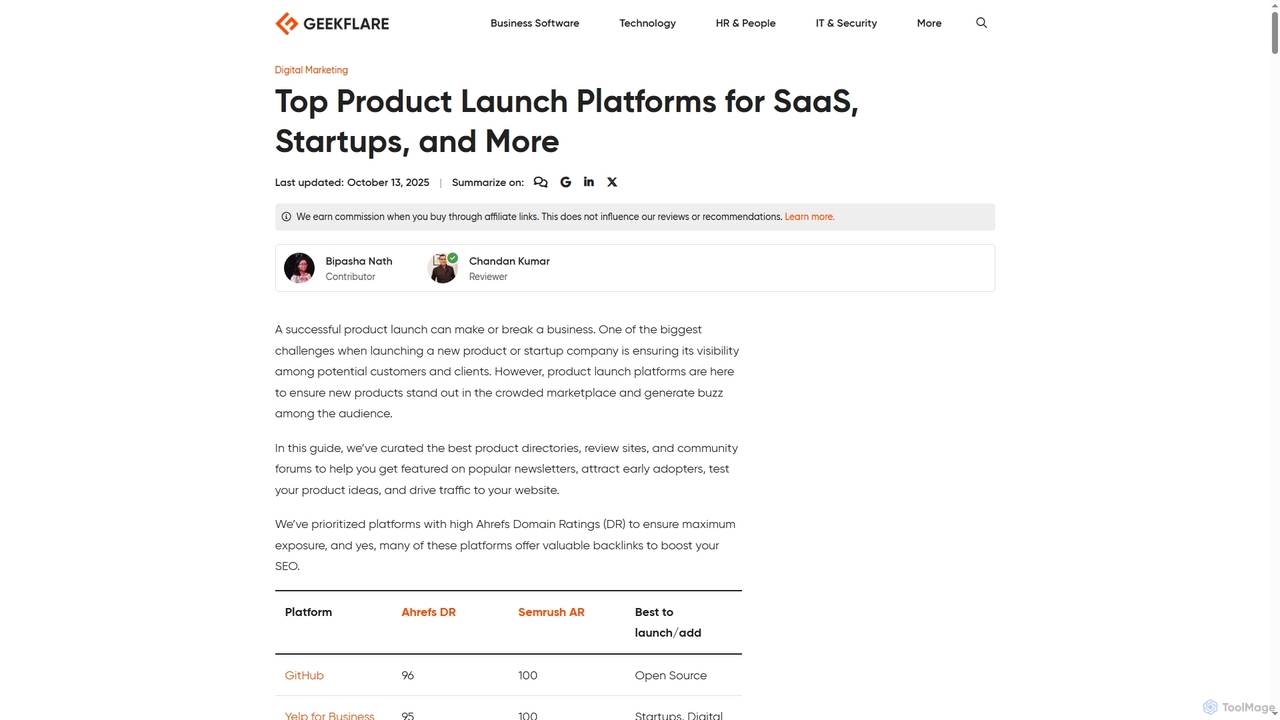The height and width of the screenshot is (720, 1280).
Task: Click Bipasha Nath's avatar
Action: (x=299, y=268)
